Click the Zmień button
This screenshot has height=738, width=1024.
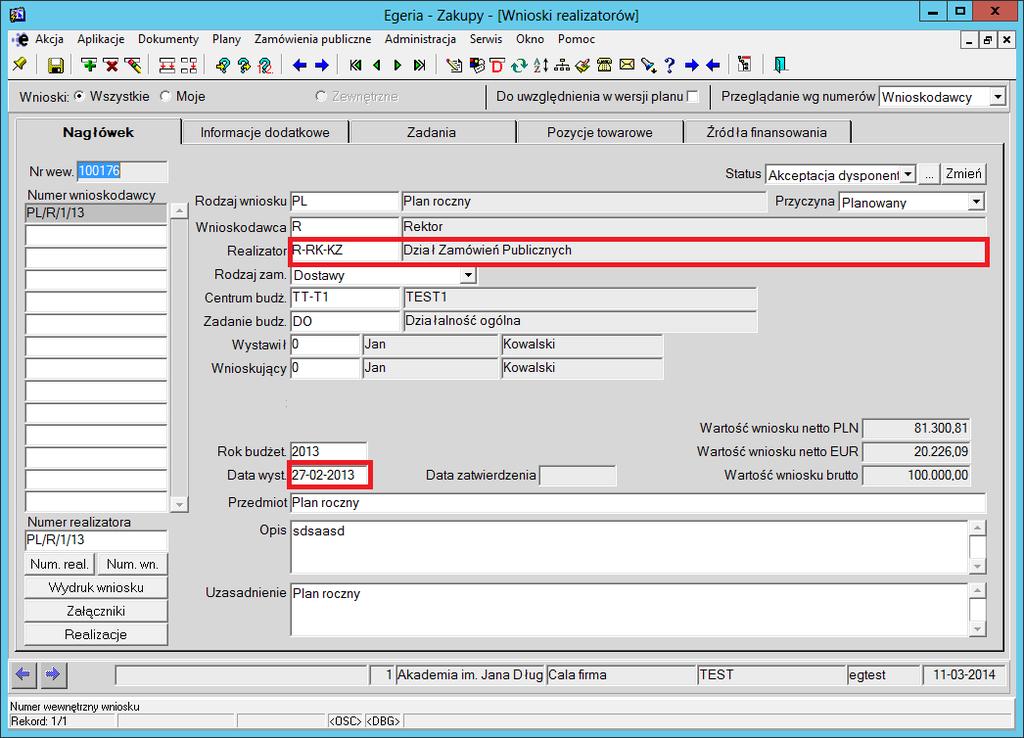[x=963, y=174]
